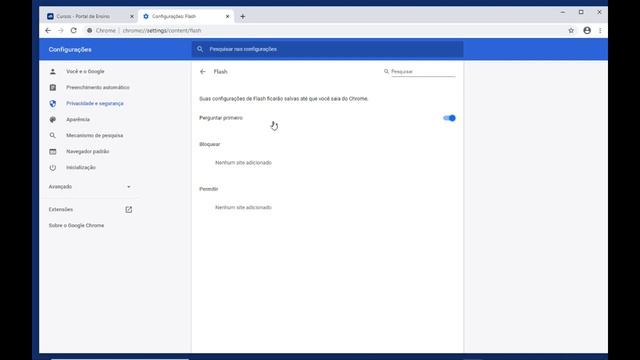Click the Bloquear section heading
This screenshot has width=640, height=360.
(210, 144)
